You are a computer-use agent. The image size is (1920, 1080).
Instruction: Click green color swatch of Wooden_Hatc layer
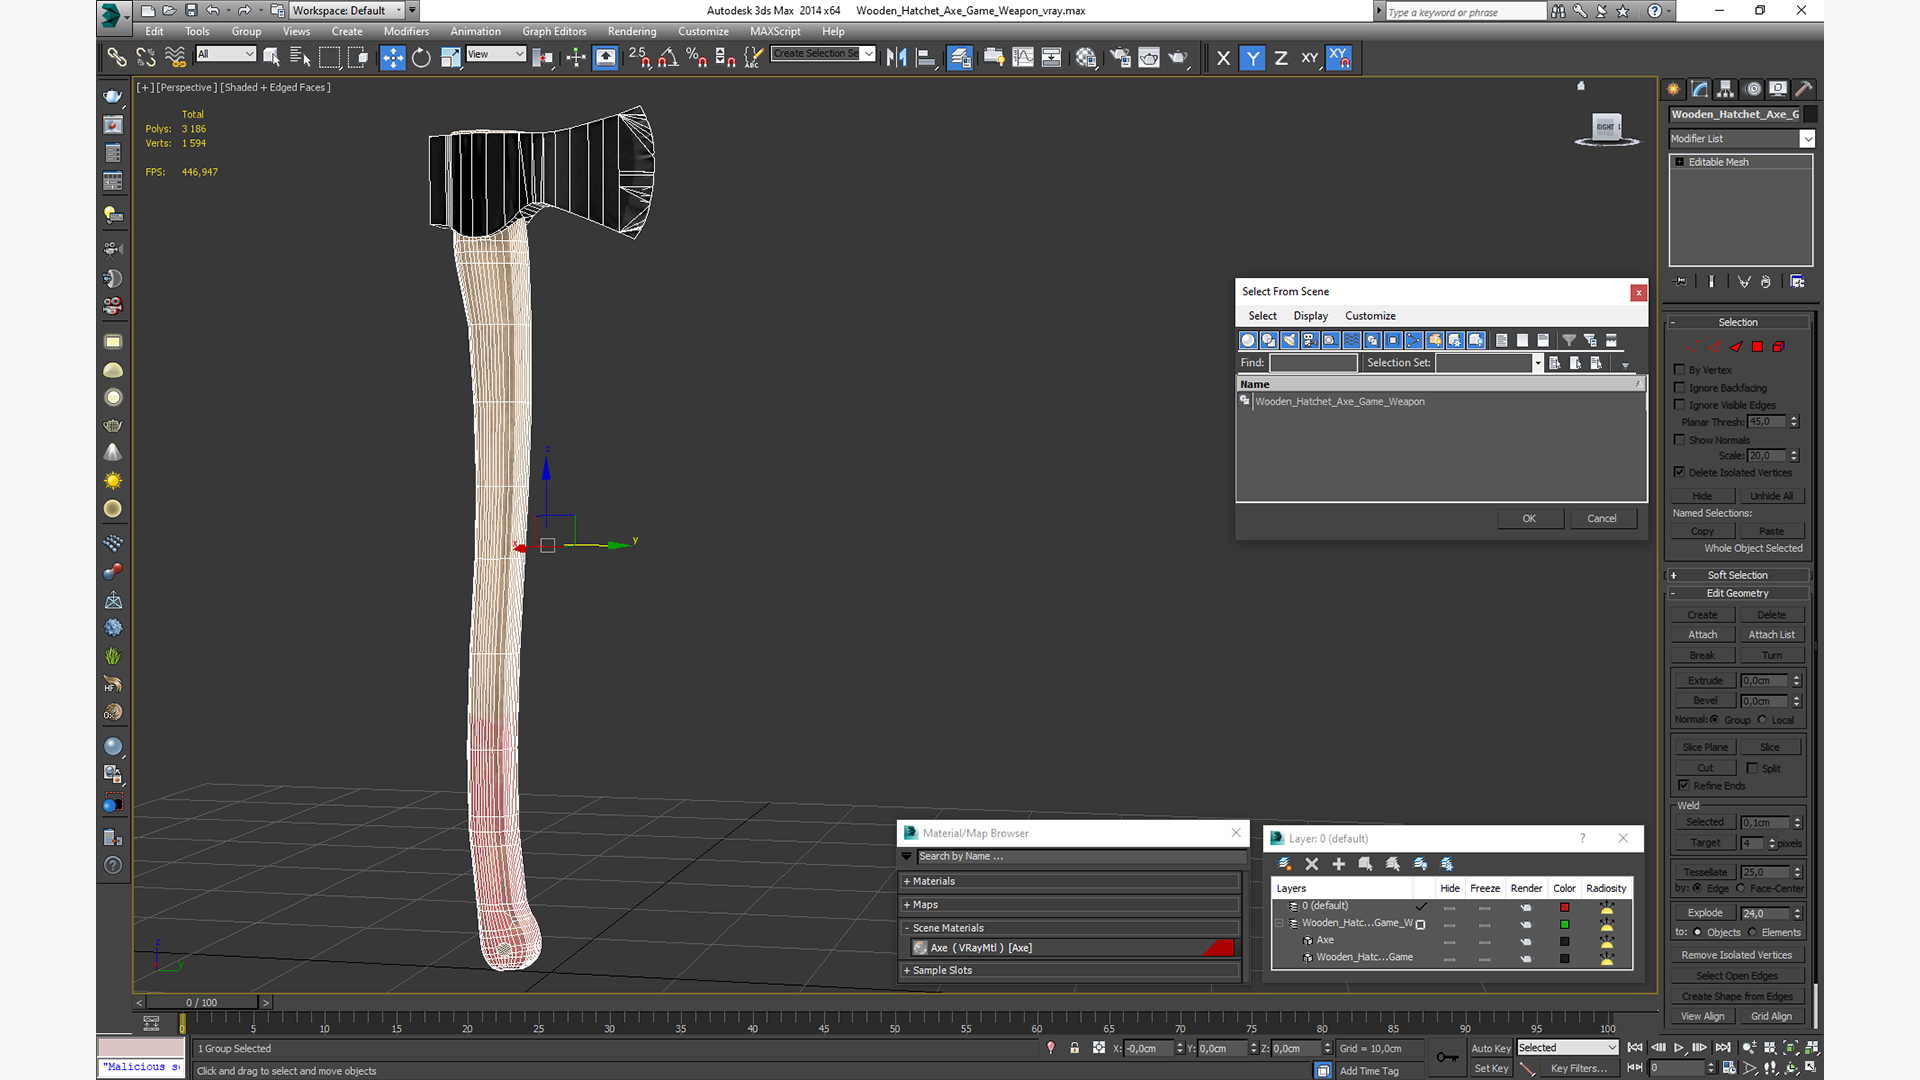tap(1565, 924)
